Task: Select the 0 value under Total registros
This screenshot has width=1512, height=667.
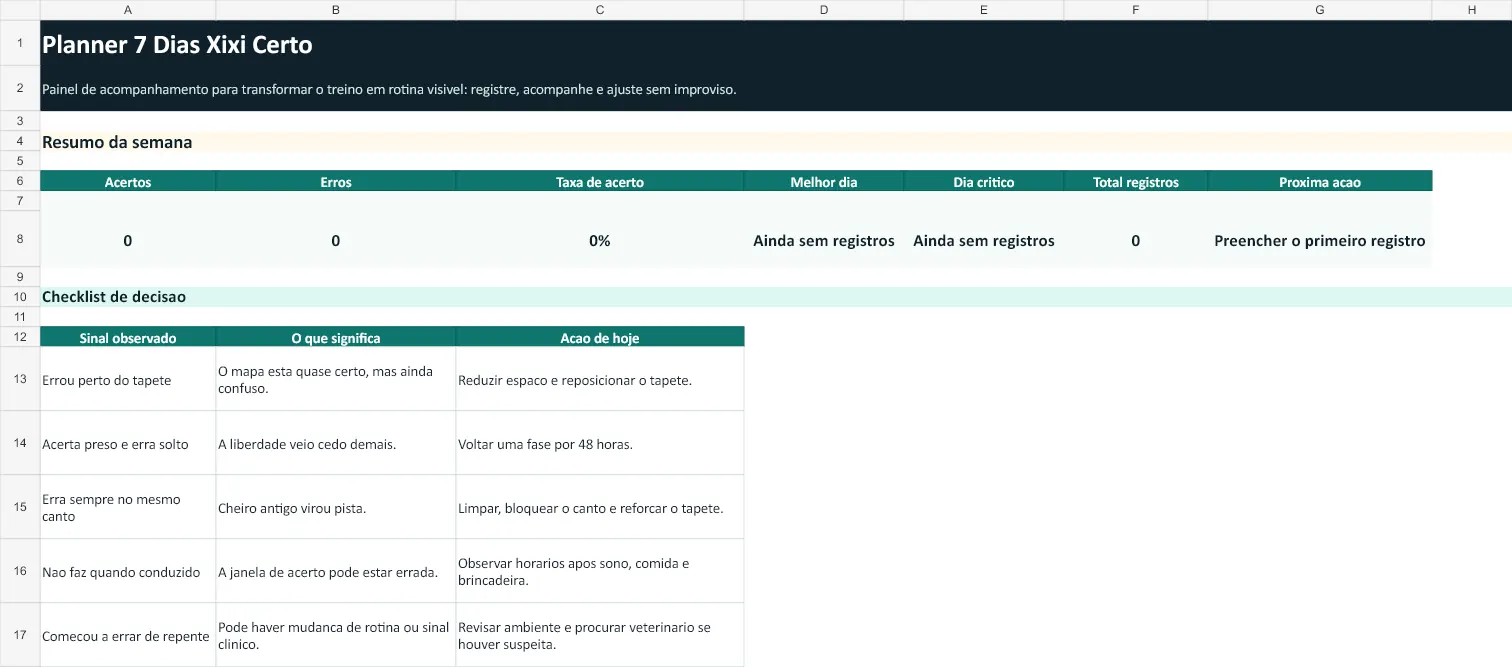Action: tap(1136, 240)
